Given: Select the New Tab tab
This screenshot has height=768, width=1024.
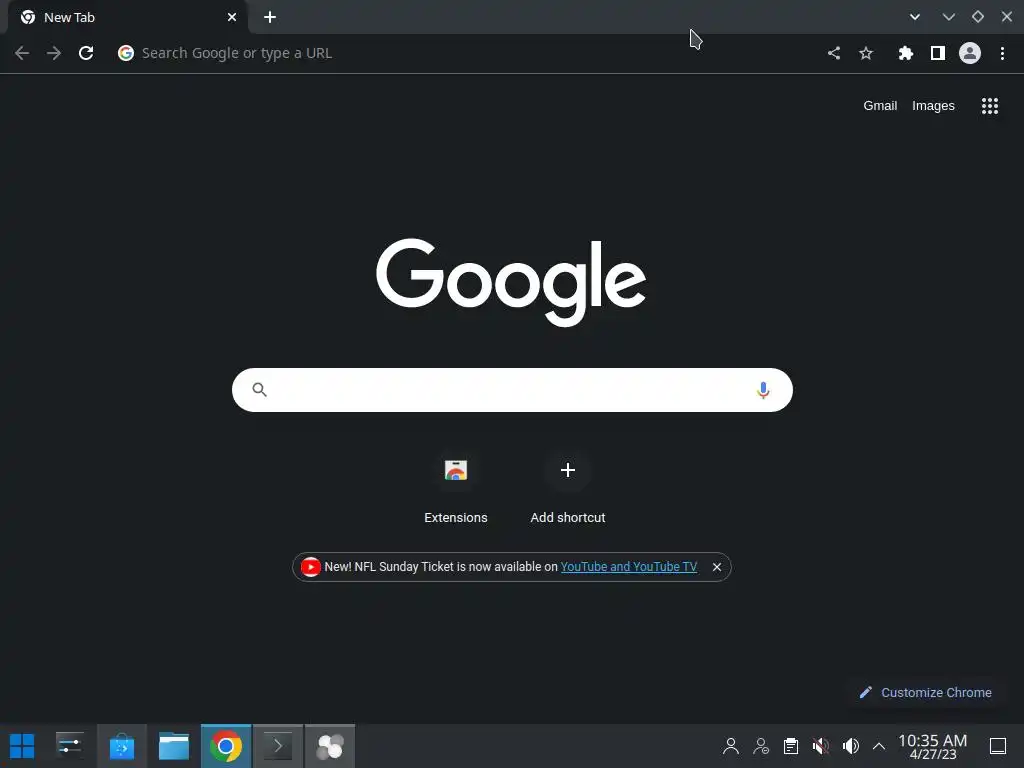Looking at the screenshot, I should (x=127, y=17).
